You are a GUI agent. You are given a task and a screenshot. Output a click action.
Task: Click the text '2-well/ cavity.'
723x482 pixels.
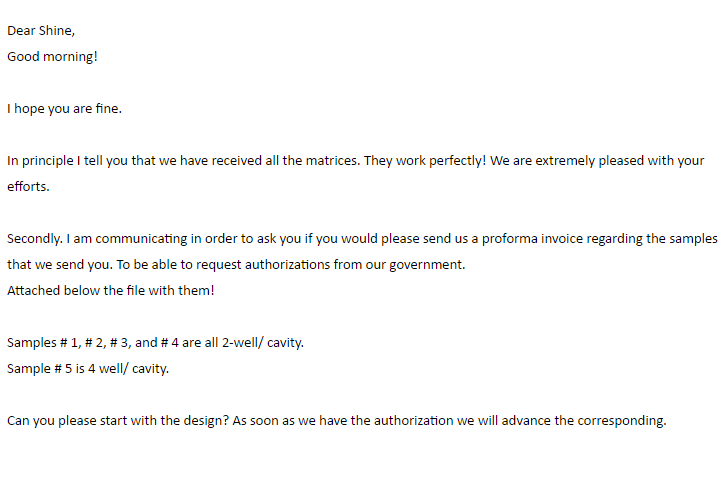[263, 343]
